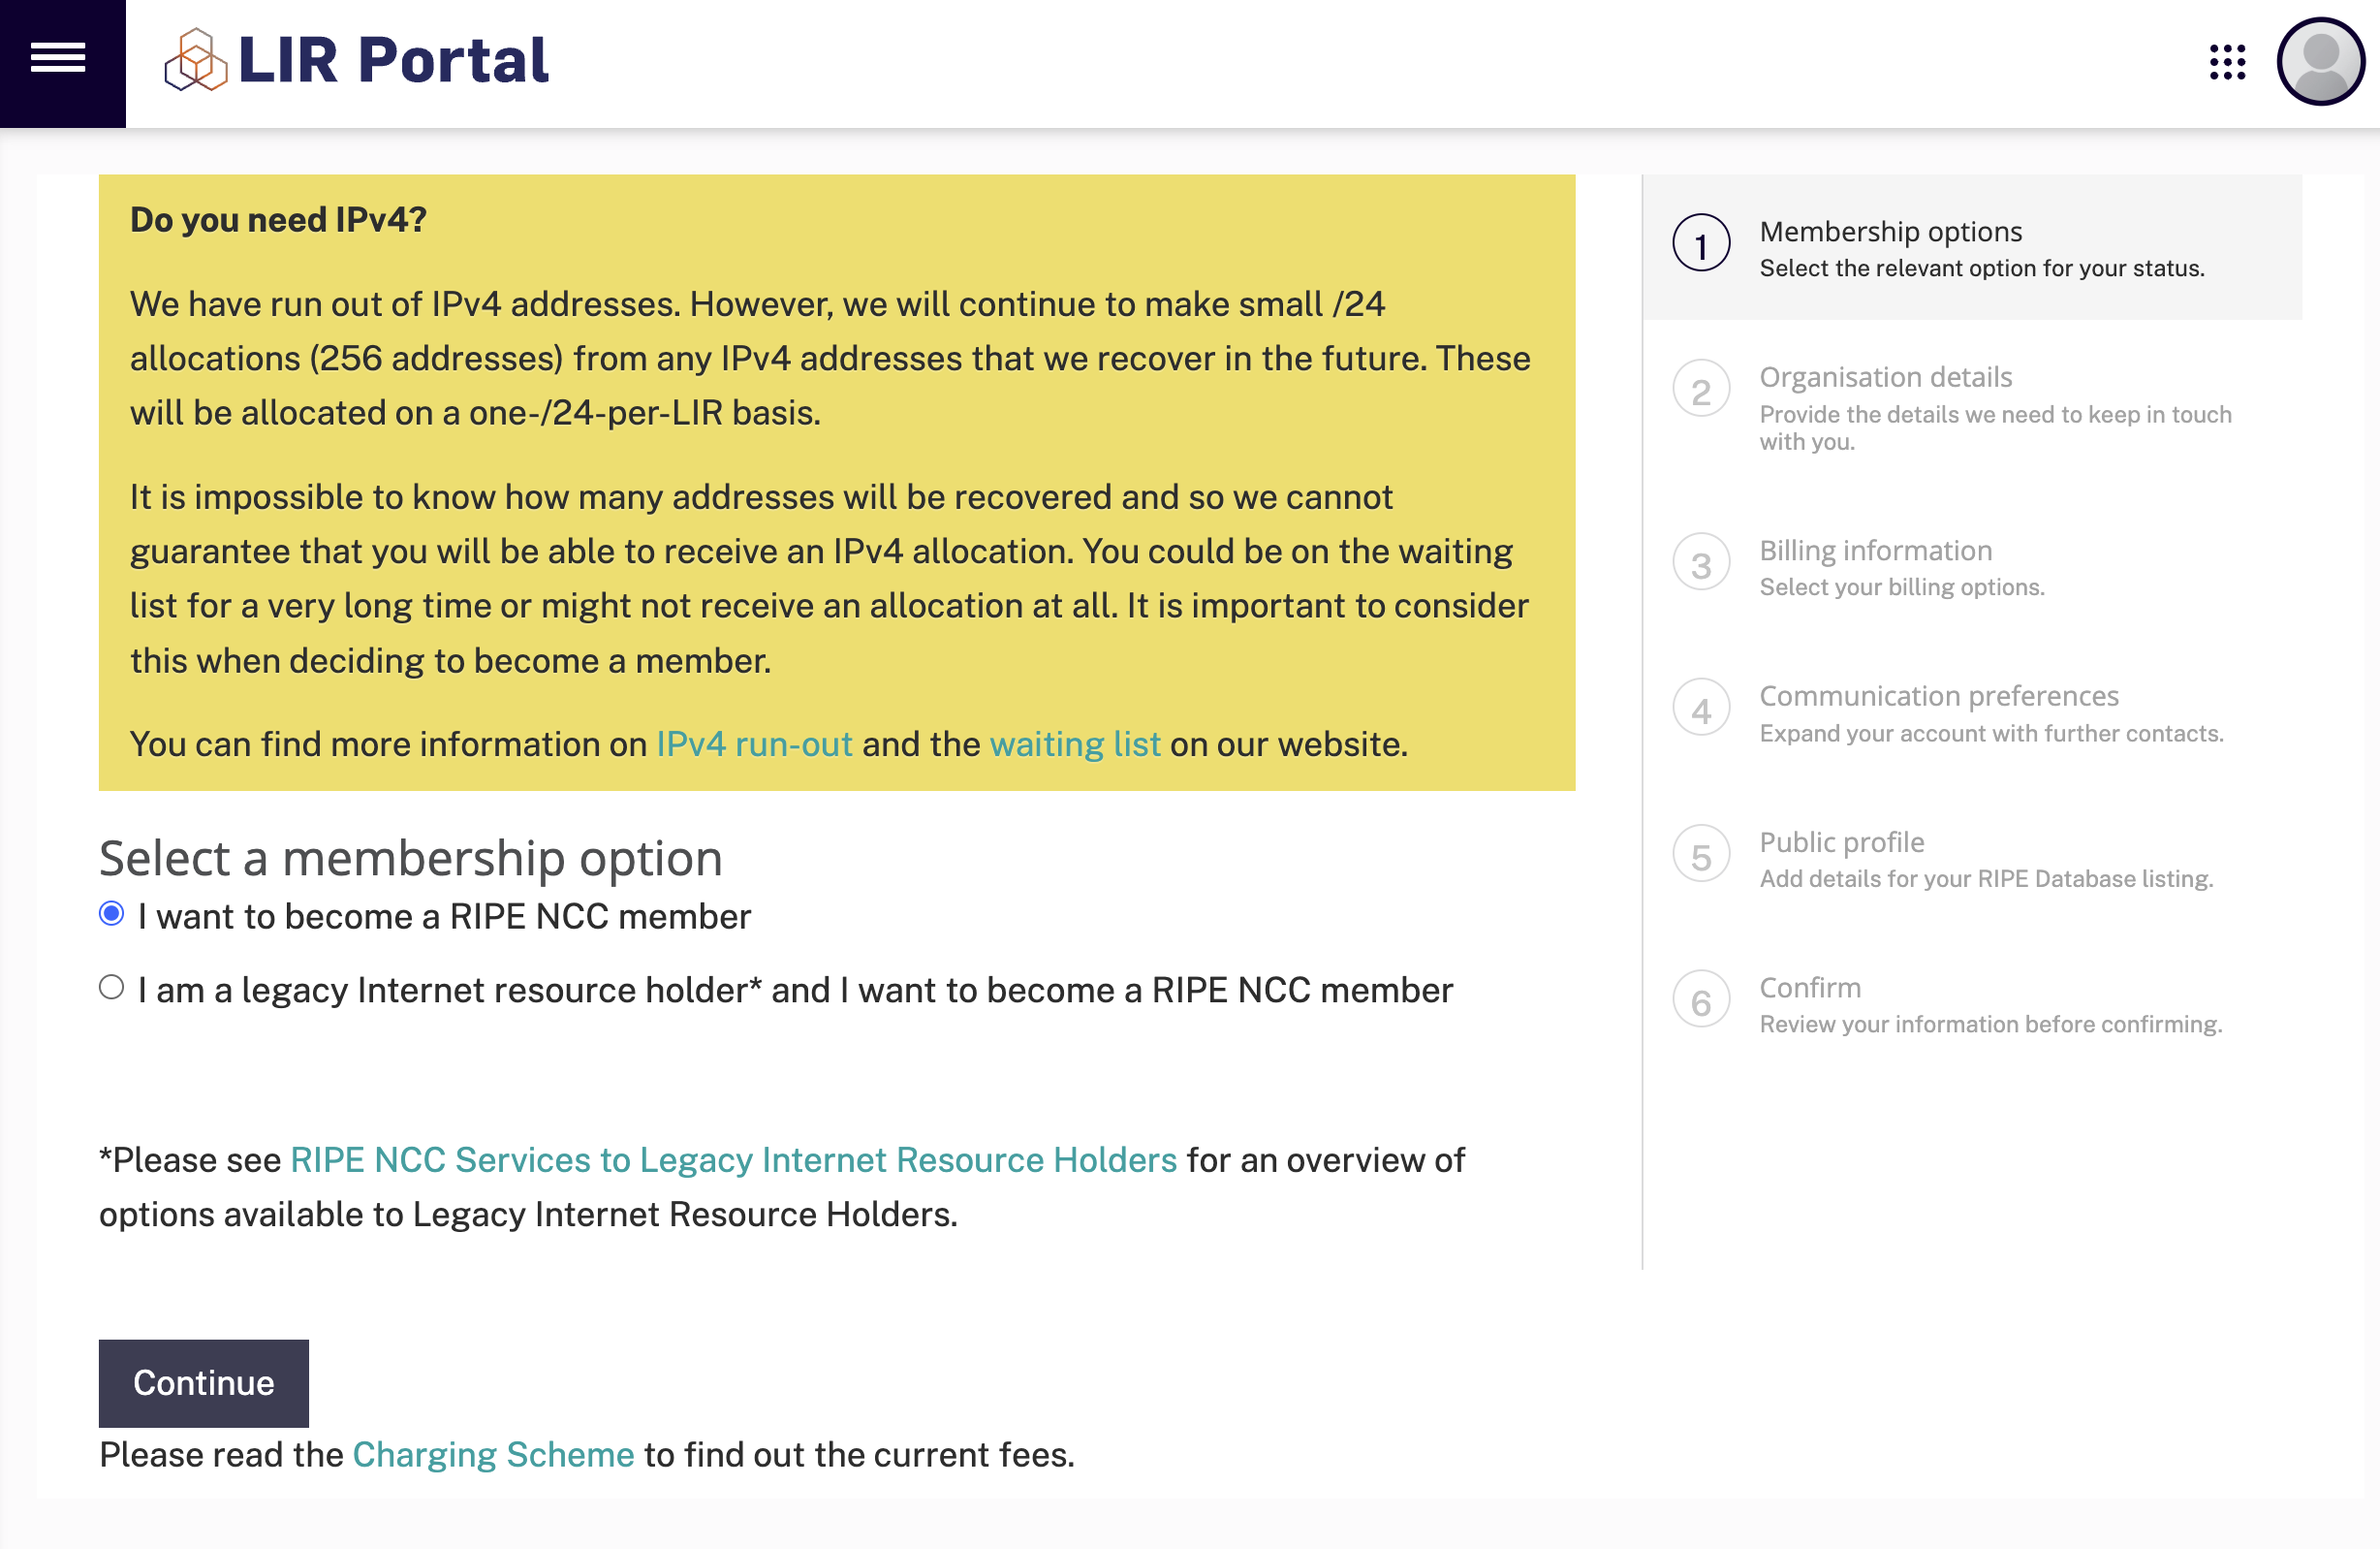Select legacy Internet resource holder option
Viewport: 2380px width, 1549px height.
[111, 989]
